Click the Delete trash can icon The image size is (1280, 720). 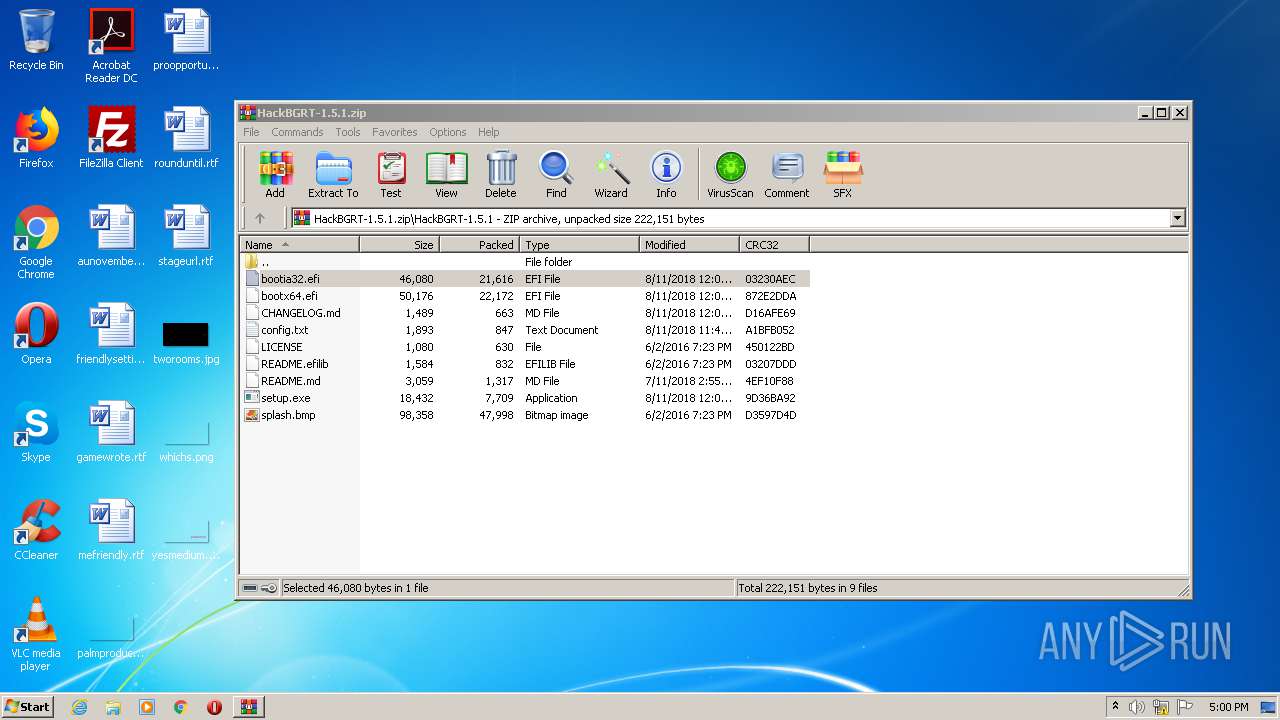pos(501,175)
